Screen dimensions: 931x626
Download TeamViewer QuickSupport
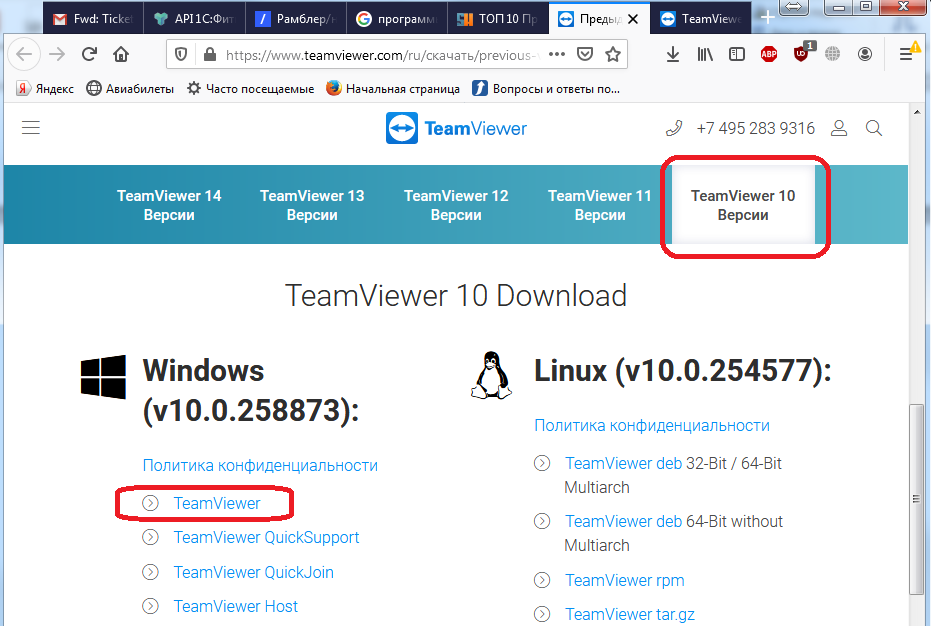pos(266,538)
